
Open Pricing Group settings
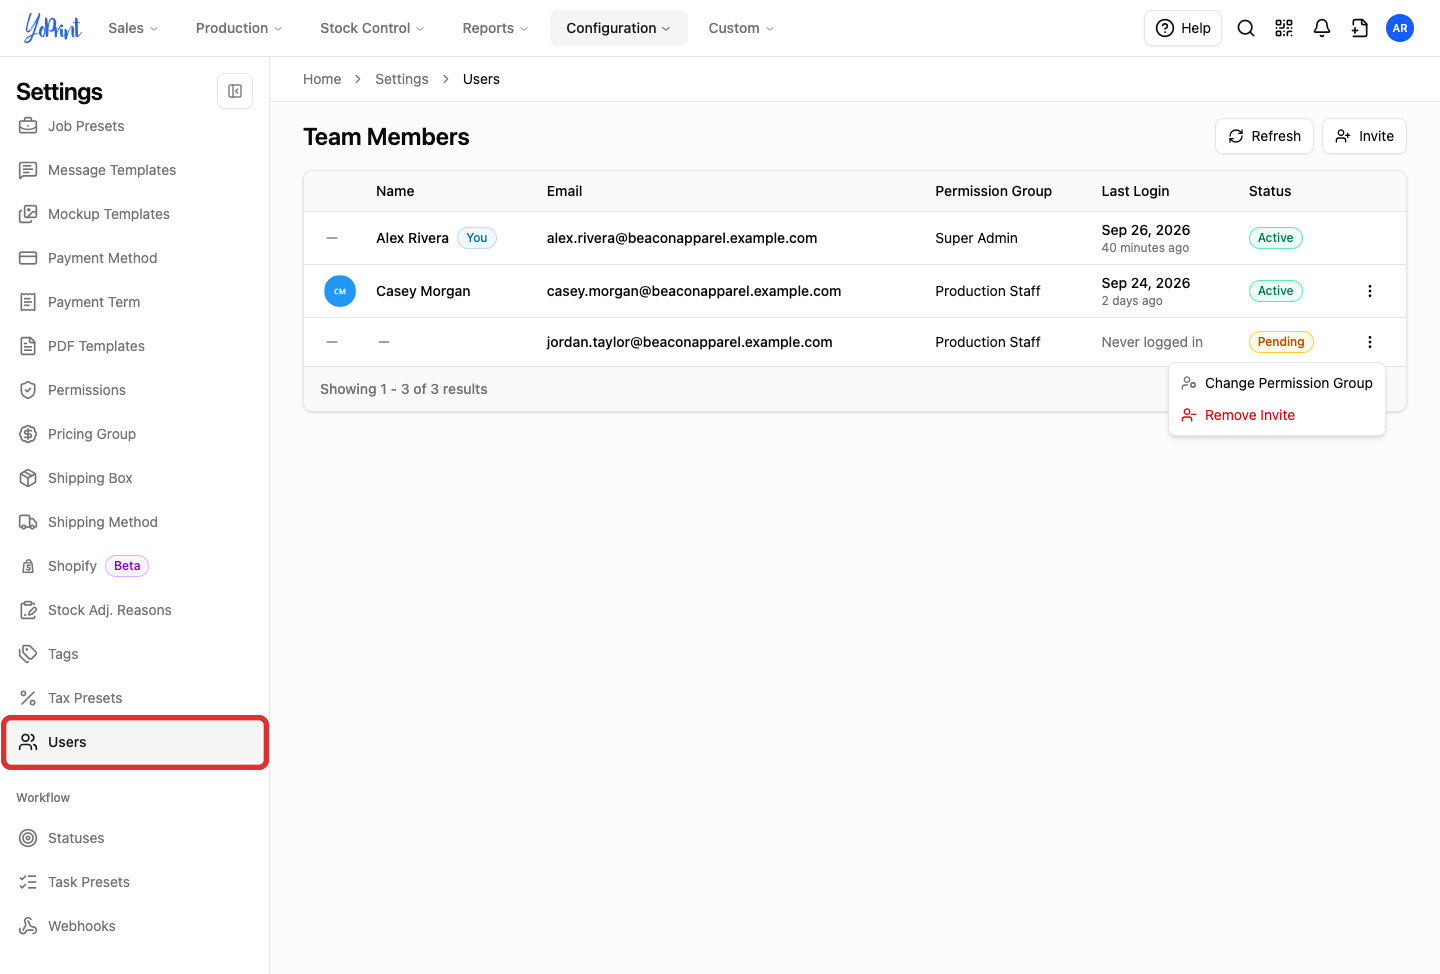[x=135, y=434]
